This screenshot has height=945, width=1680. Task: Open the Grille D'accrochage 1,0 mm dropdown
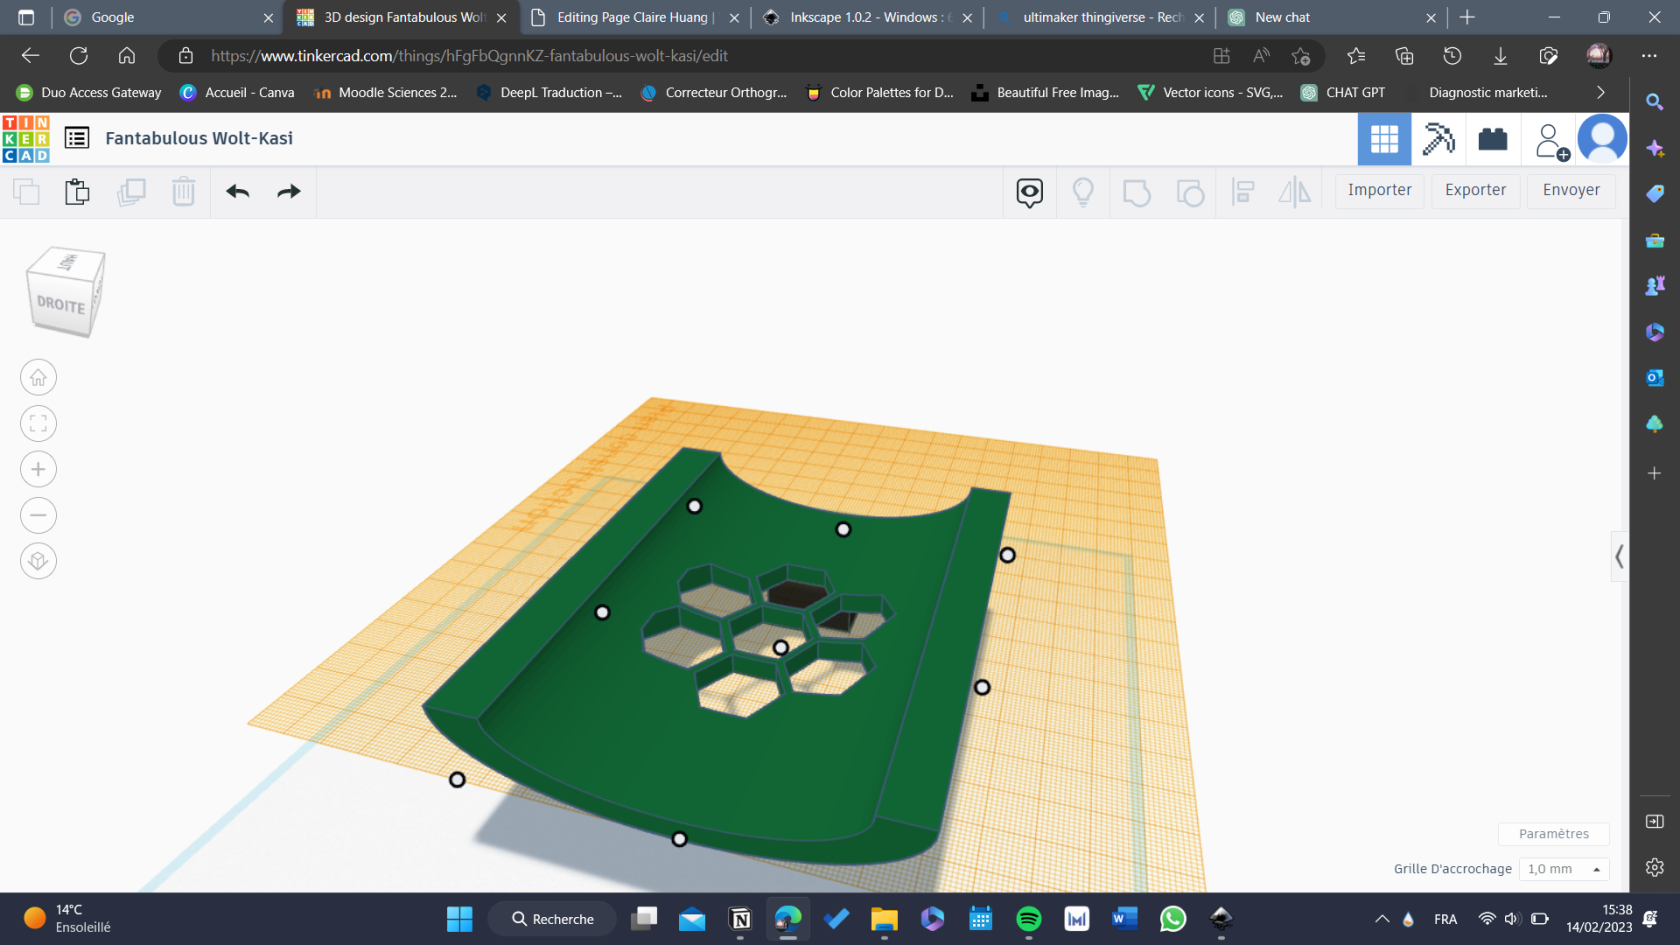click(1564, 869)
